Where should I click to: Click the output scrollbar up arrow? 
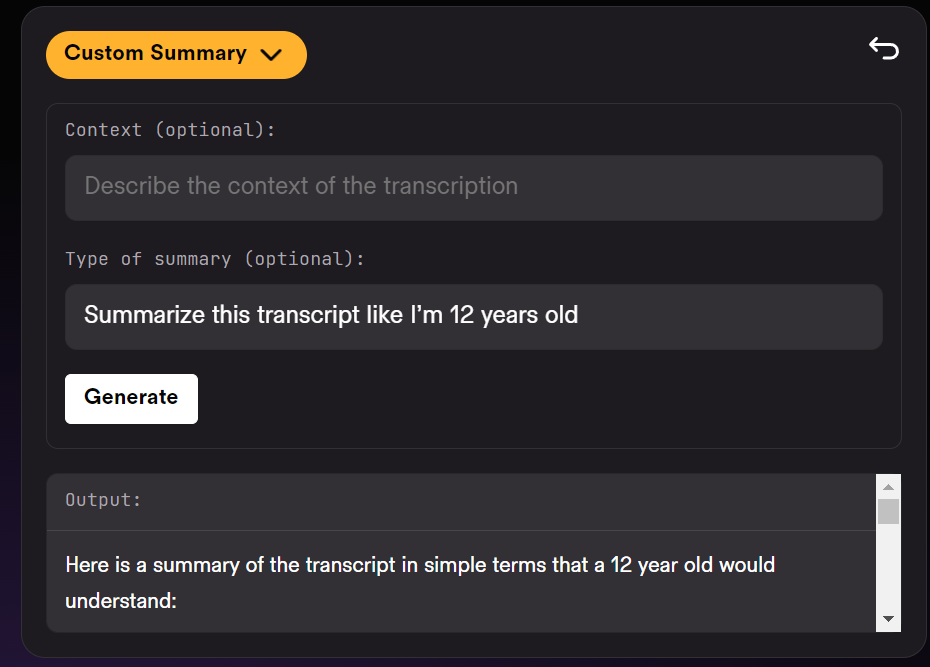(888, 486)
